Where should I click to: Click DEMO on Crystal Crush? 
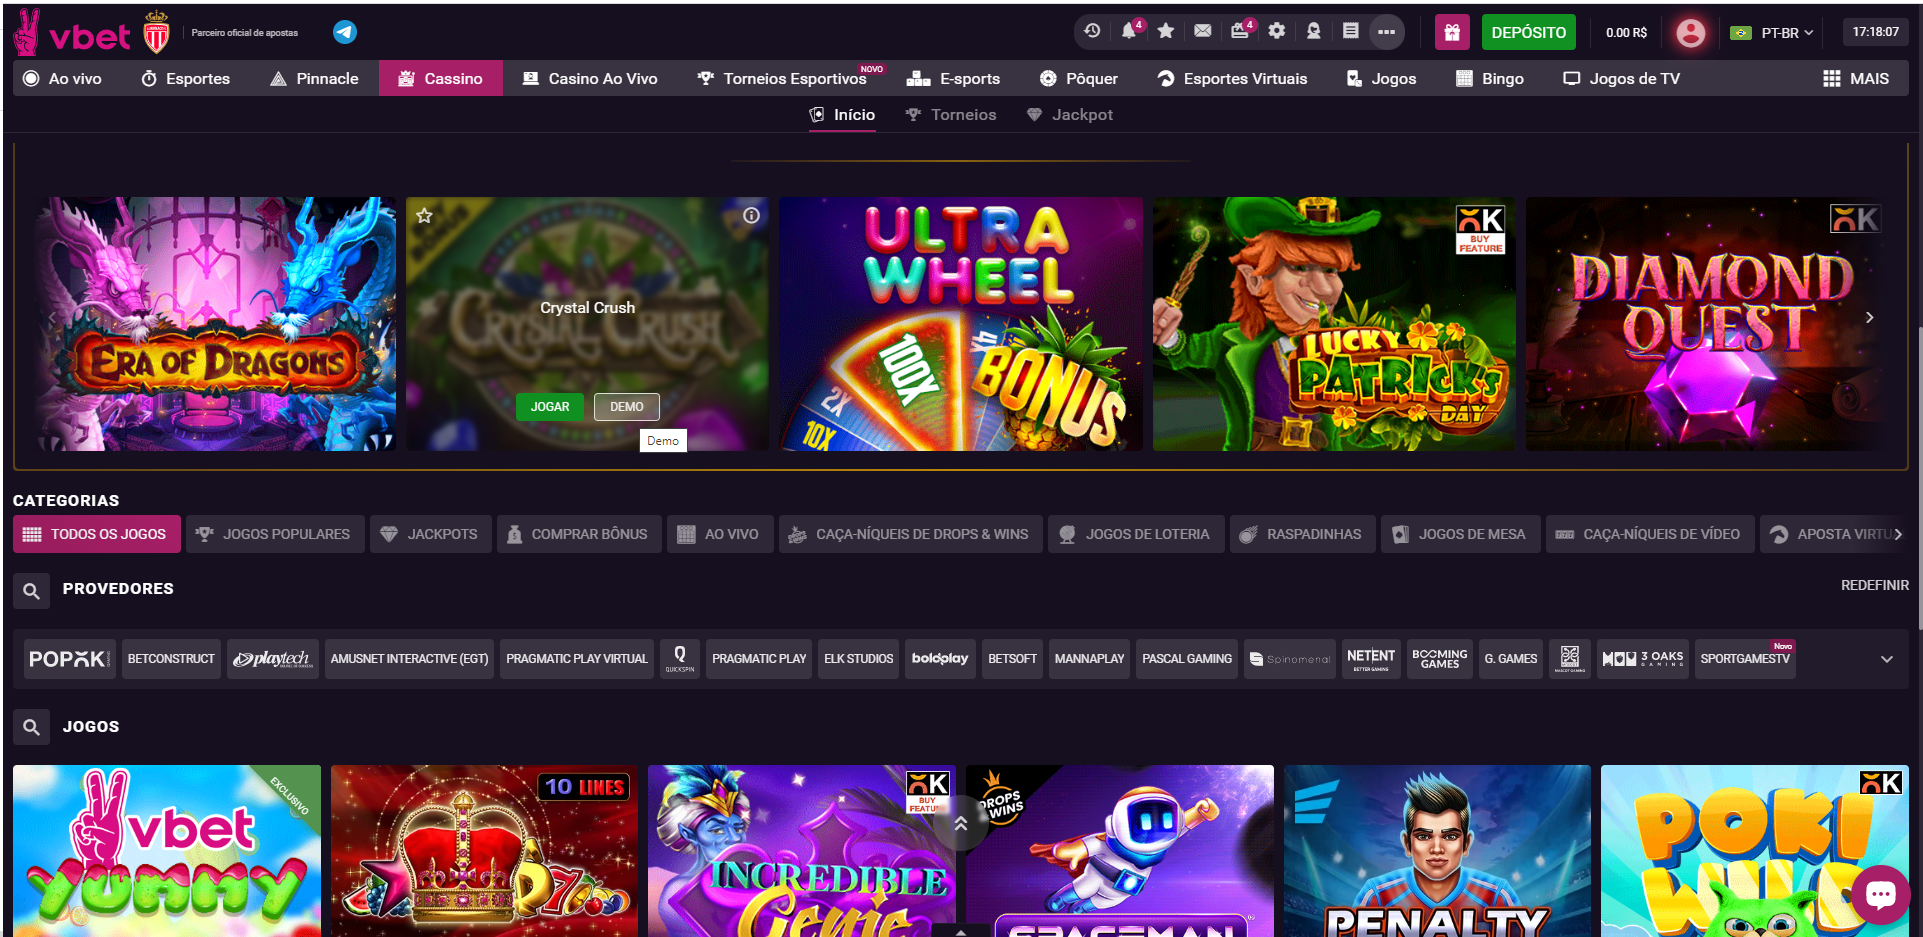tap(627, 407)
